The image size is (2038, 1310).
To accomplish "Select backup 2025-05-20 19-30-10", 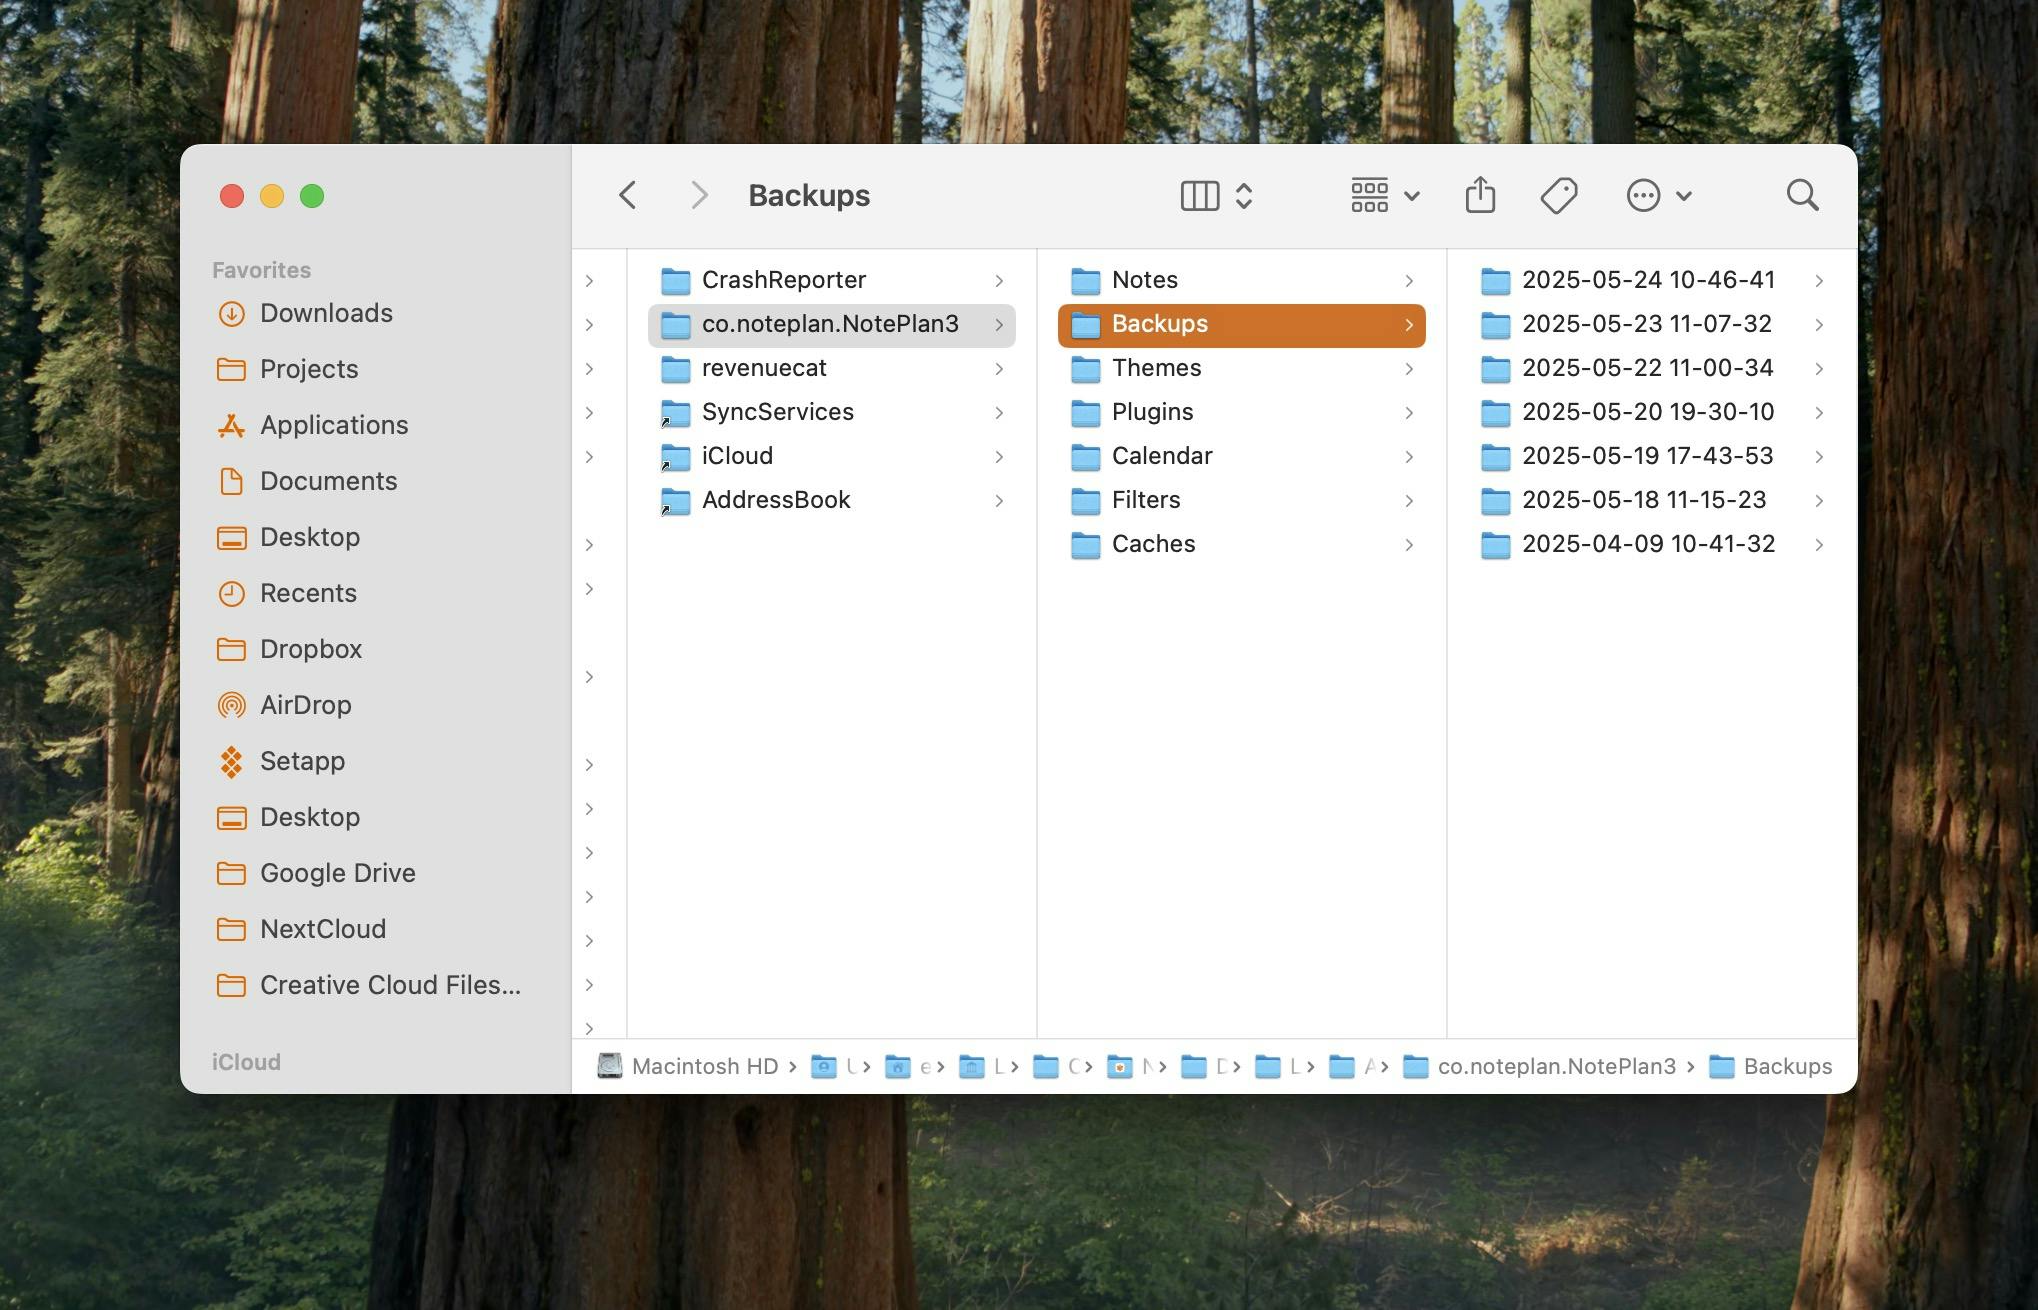I will 1651,412.
